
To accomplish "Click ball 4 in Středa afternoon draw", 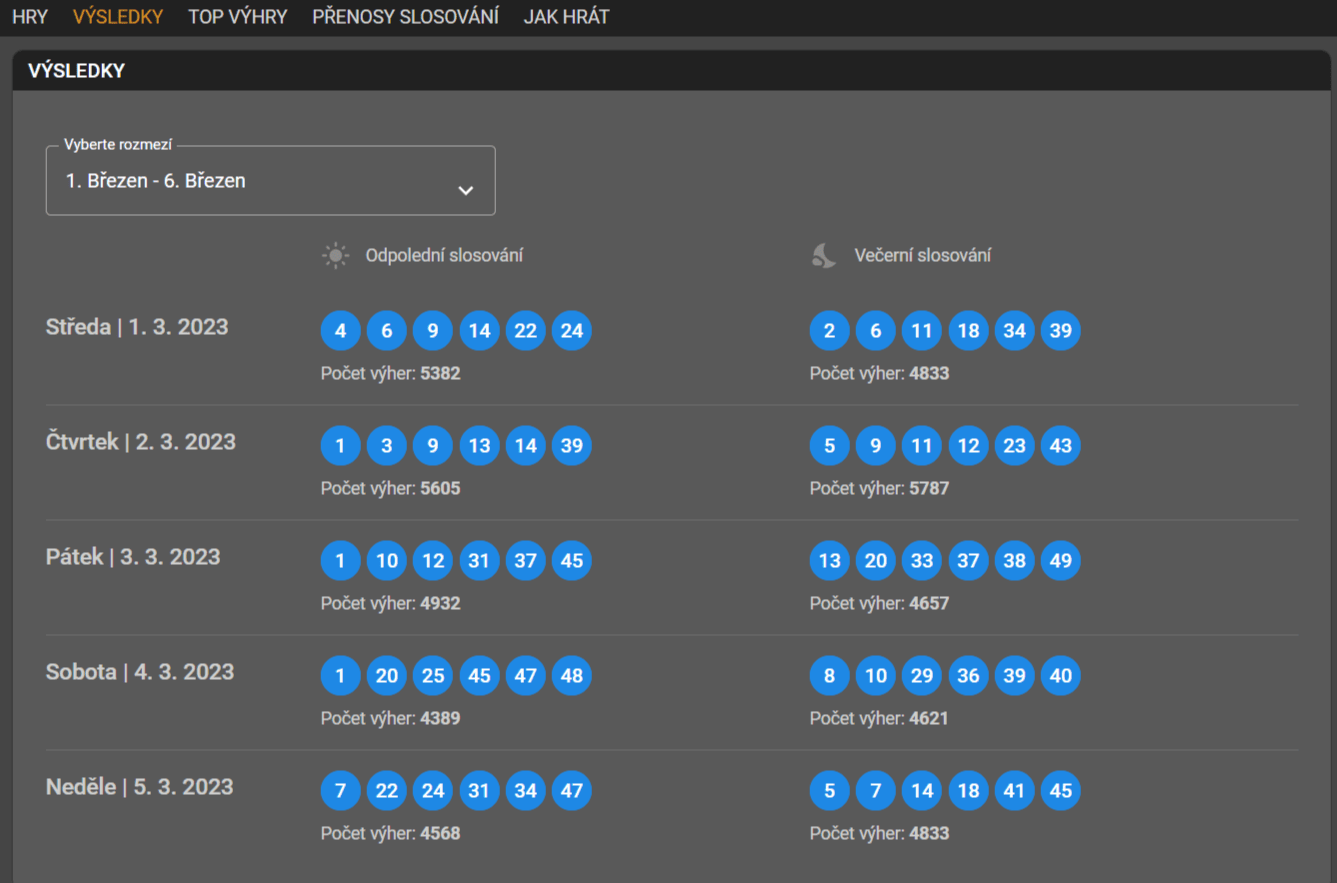I will [x=341, y=331].
